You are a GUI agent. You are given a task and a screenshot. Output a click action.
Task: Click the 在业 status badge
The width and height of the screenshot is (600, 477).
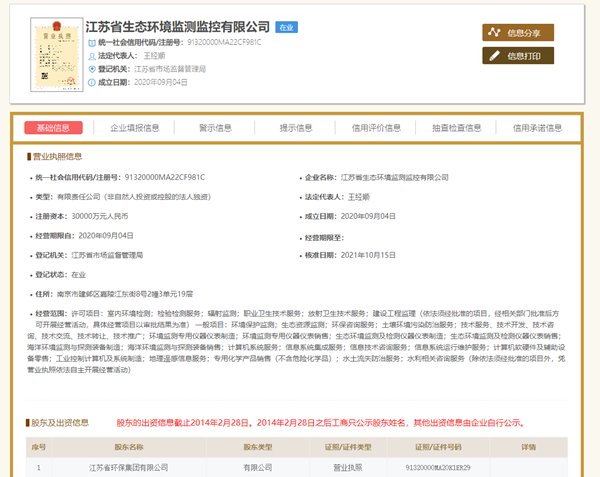coord(286,27)
